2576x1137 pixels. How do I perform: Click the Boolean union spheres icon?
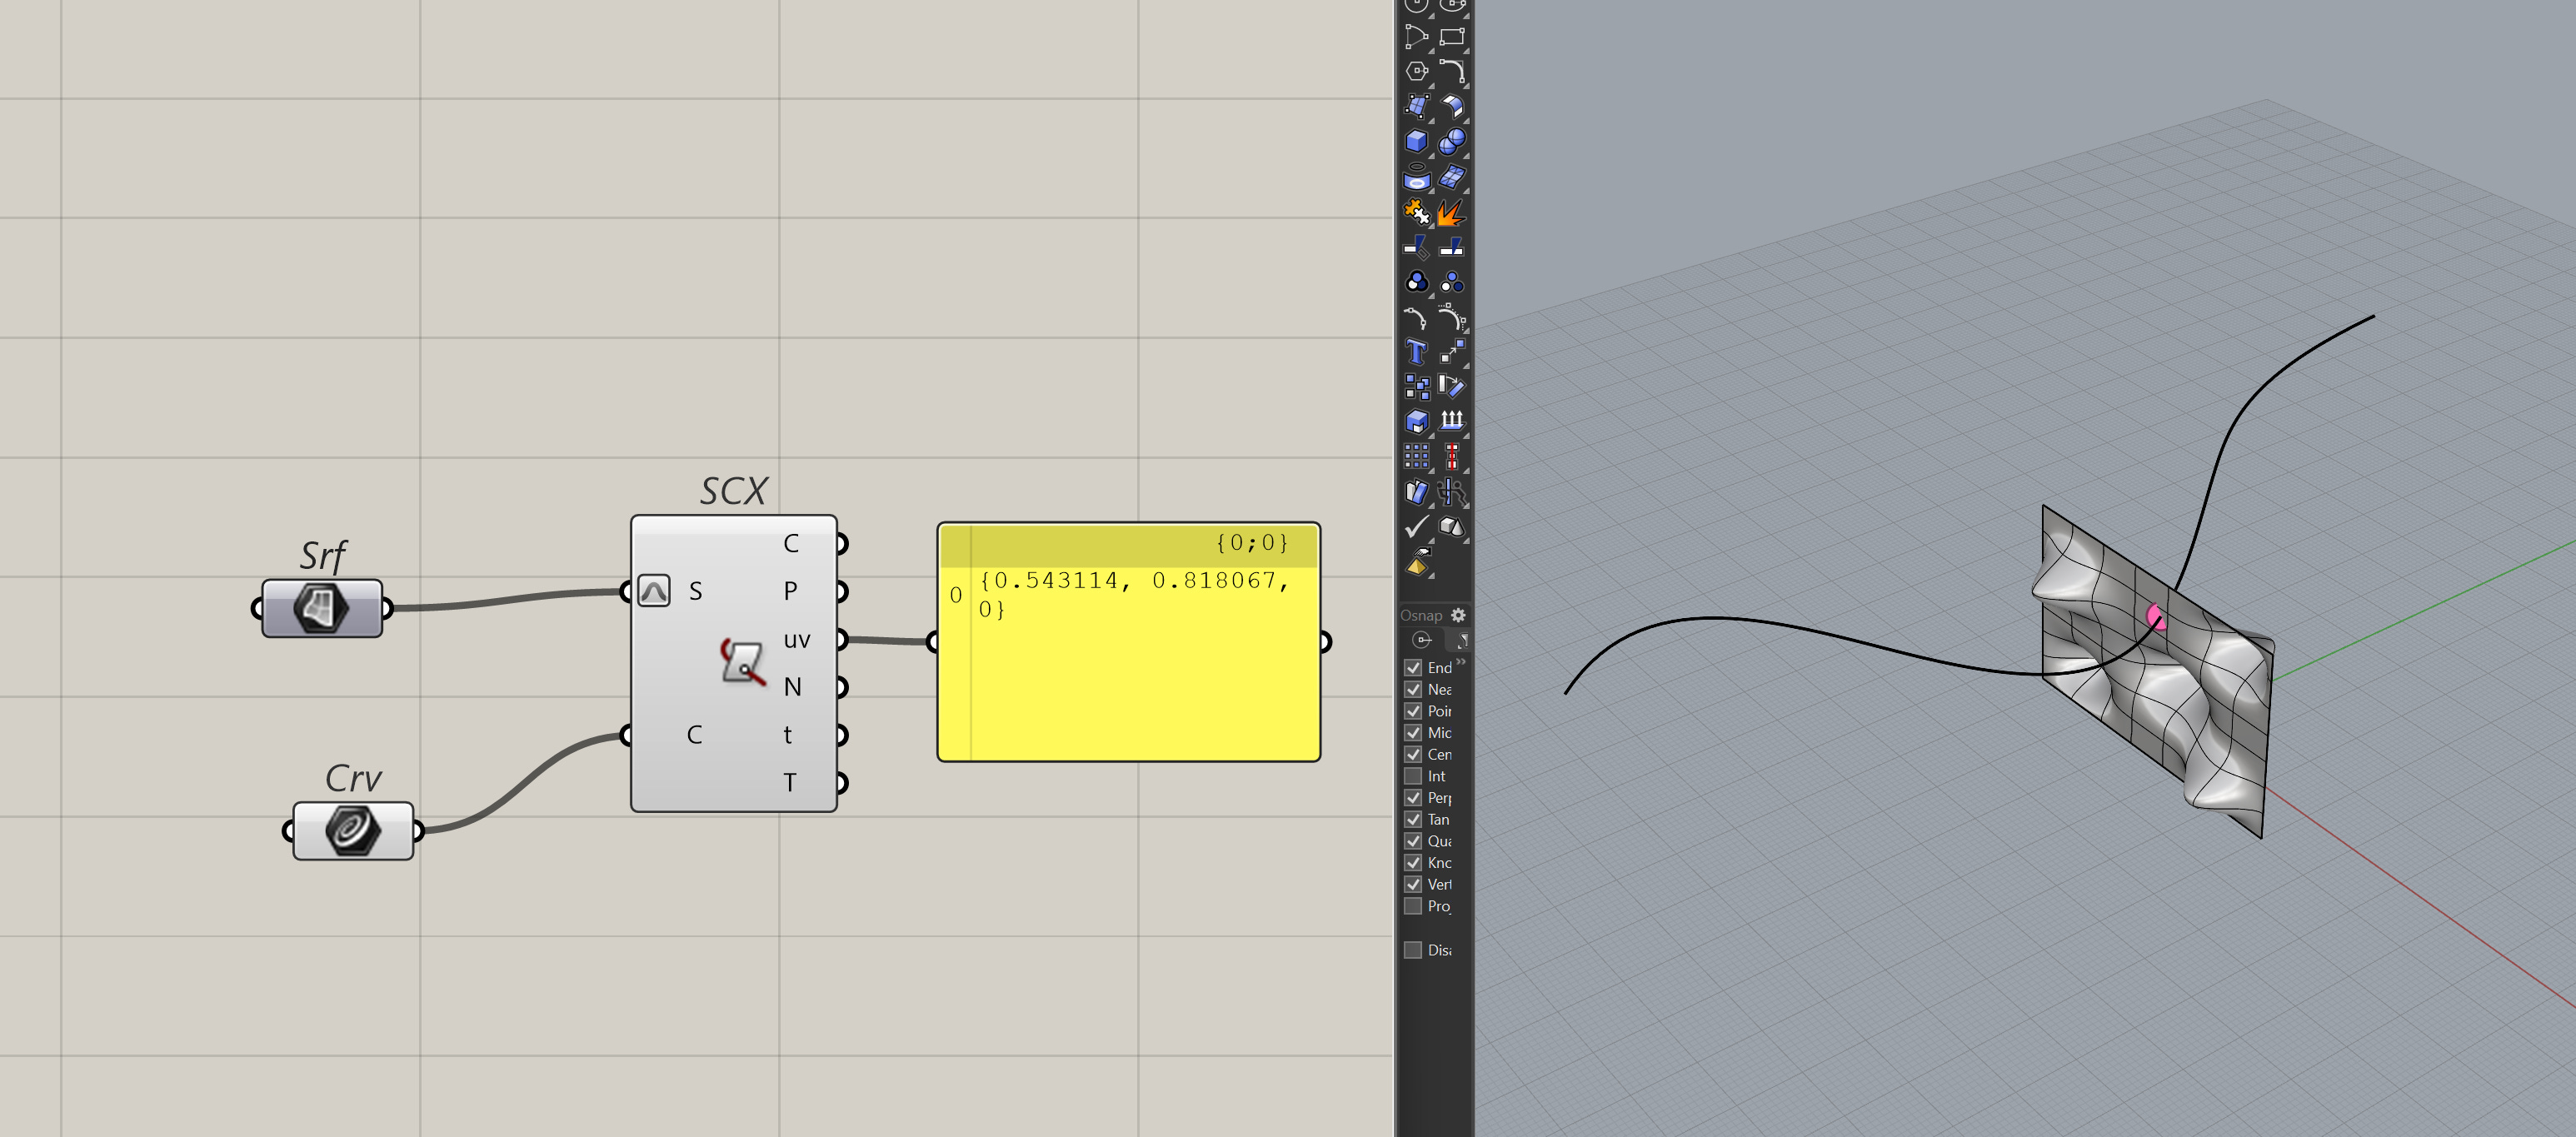(x=1451, y=142)
